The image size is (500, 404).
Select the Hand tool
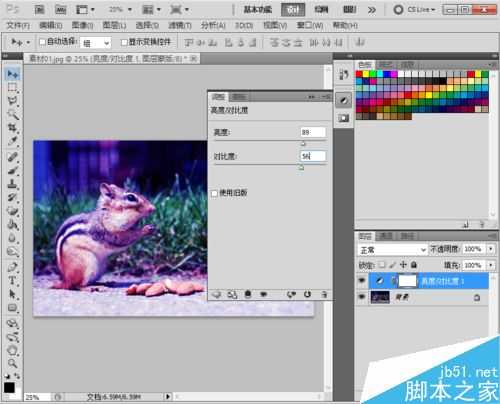tap(13, 350)
